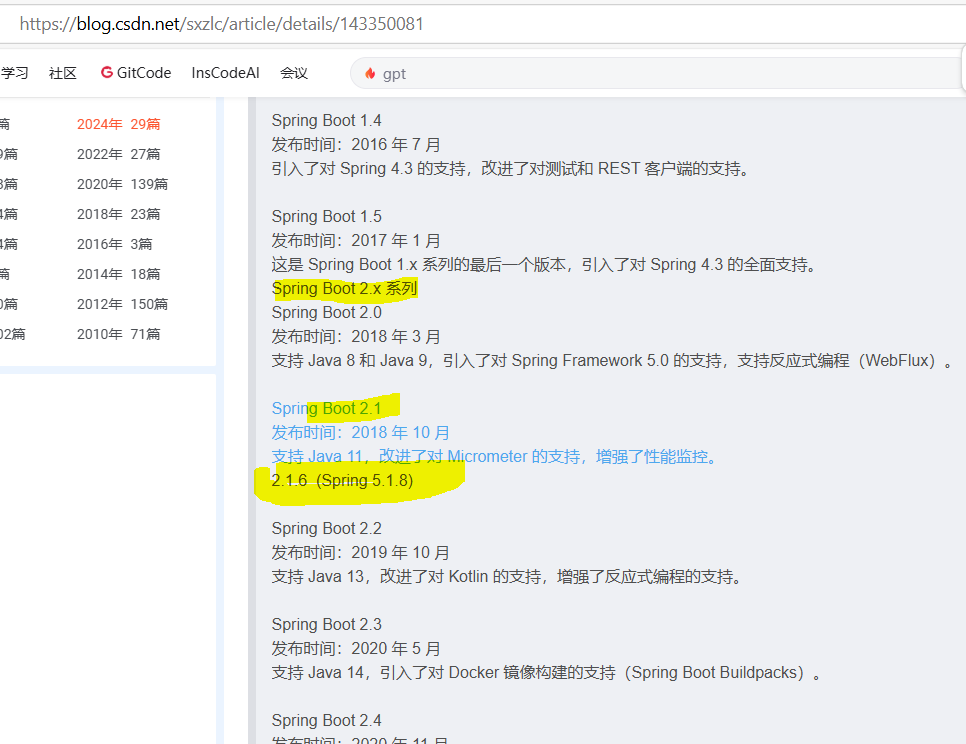Open the 2012年 archive with 150 articles
966x744 pixels.
[x=120, y=303]
